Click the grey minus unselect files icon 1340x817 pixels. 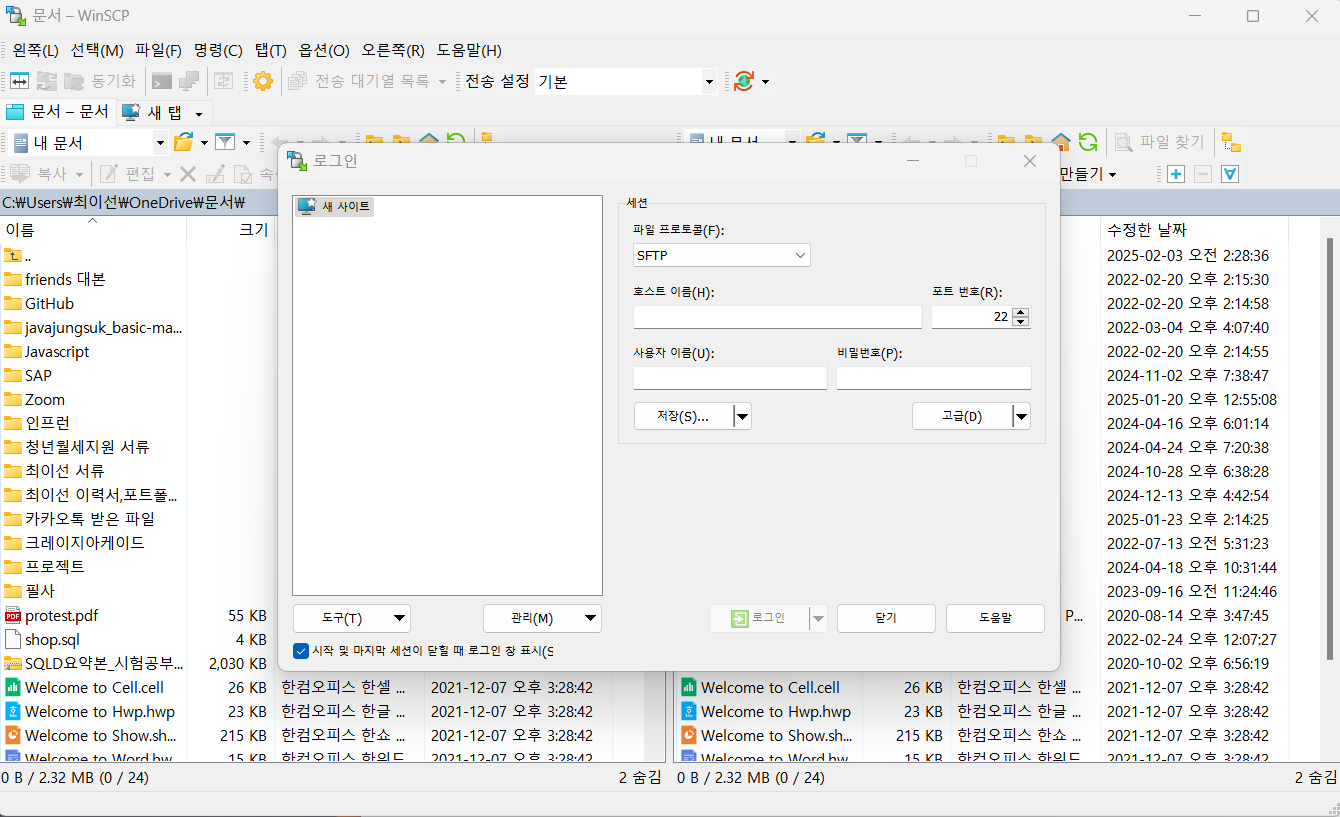coord(1203,174)
